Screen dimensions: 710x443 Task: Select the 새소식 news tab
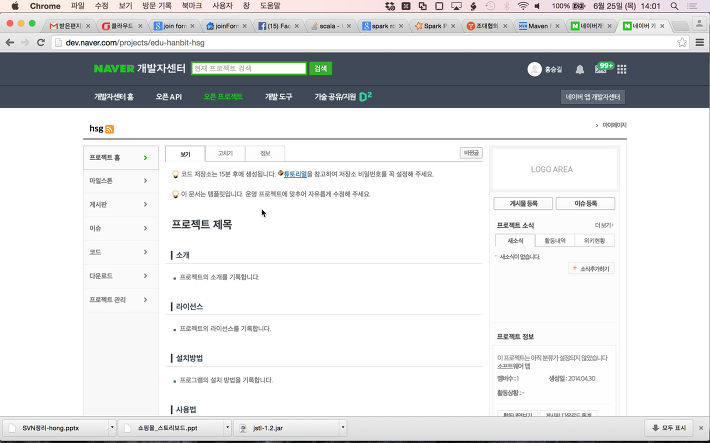click(x=515, y=241)
